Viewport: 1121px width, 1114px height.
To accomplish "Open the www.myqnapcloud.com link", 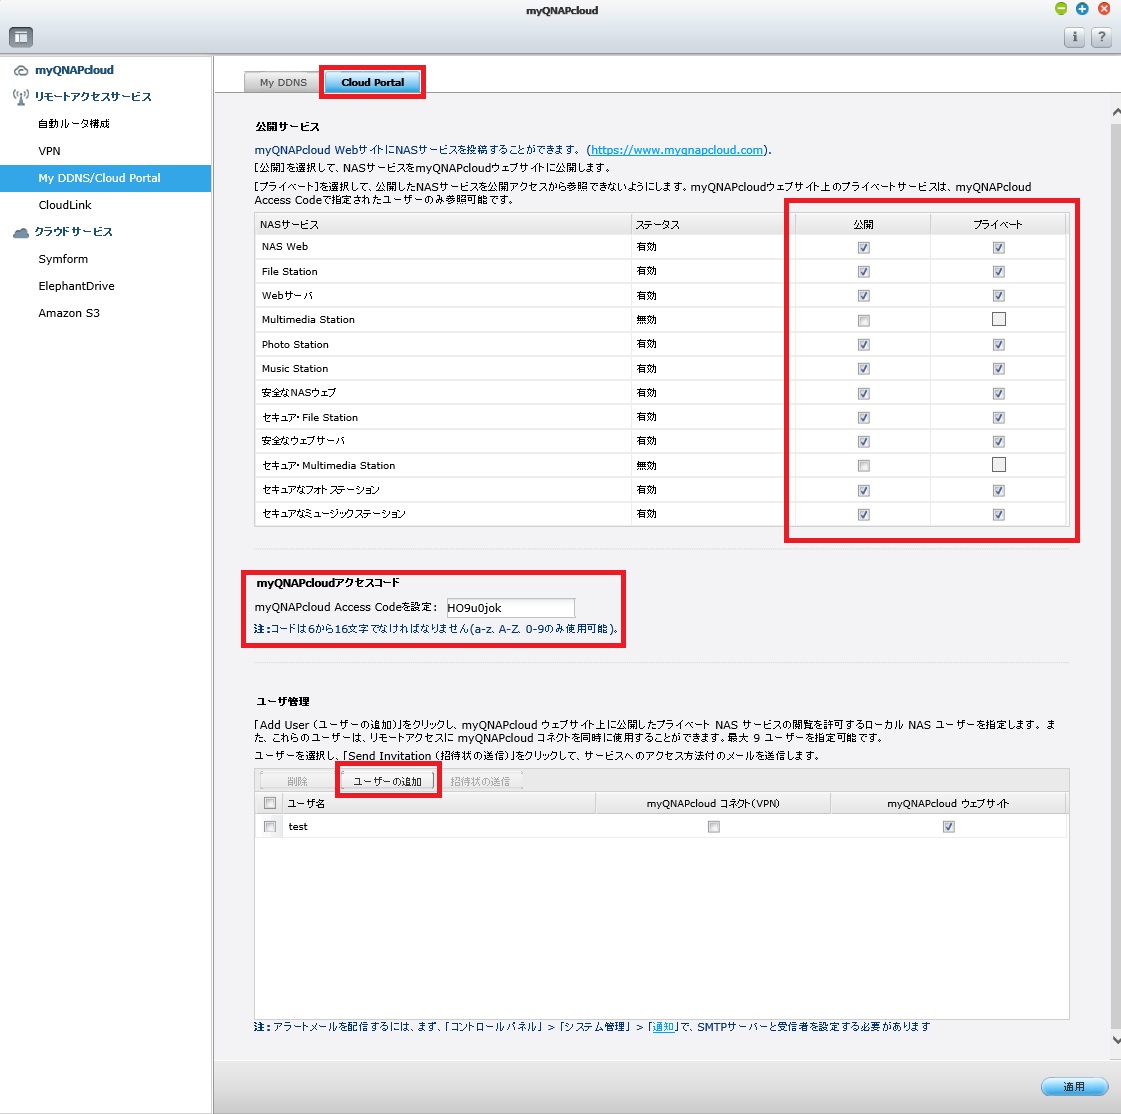I will click(677, 150).
